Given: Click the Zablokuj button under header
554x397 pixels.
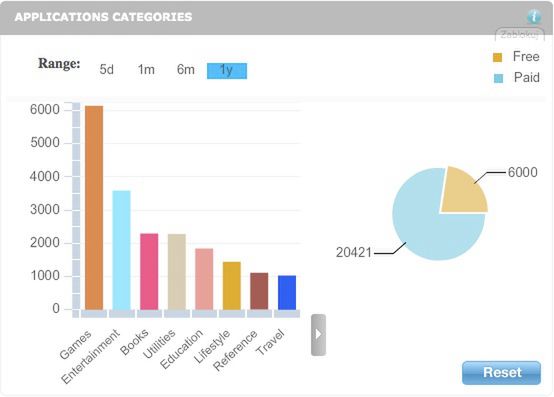Looking at the screenshot, I should click(x=520, y=34).
